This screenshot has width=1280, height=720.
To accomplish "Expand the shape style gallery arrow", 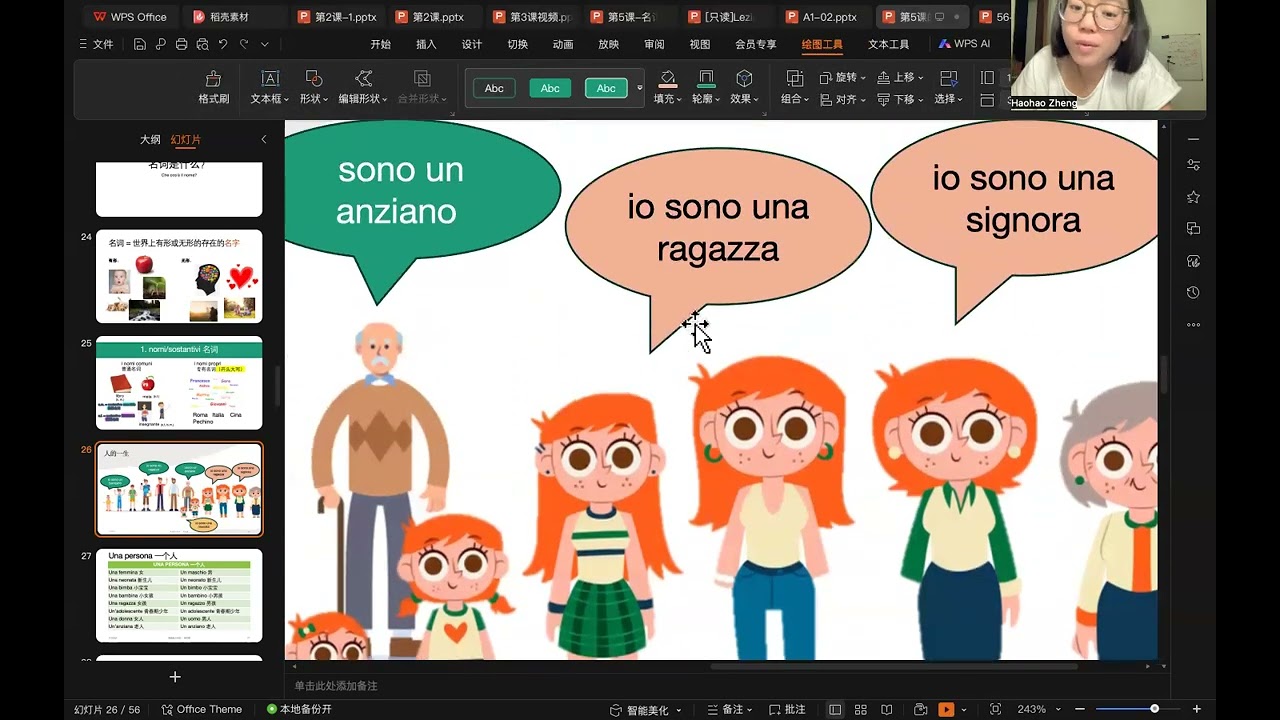I will [x=640, y=88].
